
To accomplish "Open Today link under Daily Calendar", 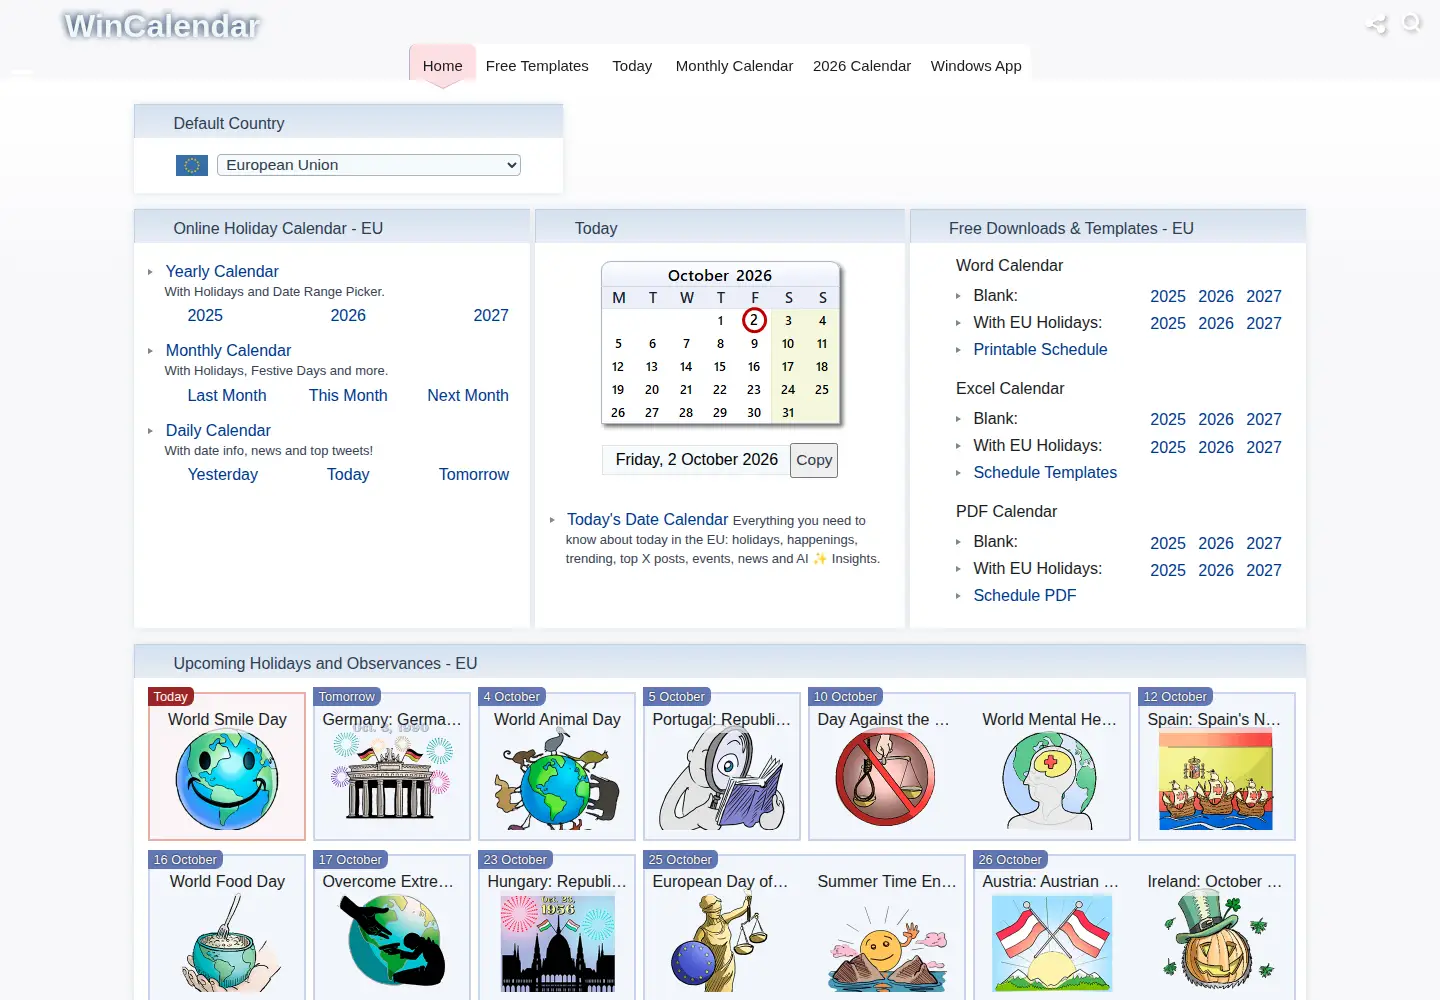I will [348, 474].
